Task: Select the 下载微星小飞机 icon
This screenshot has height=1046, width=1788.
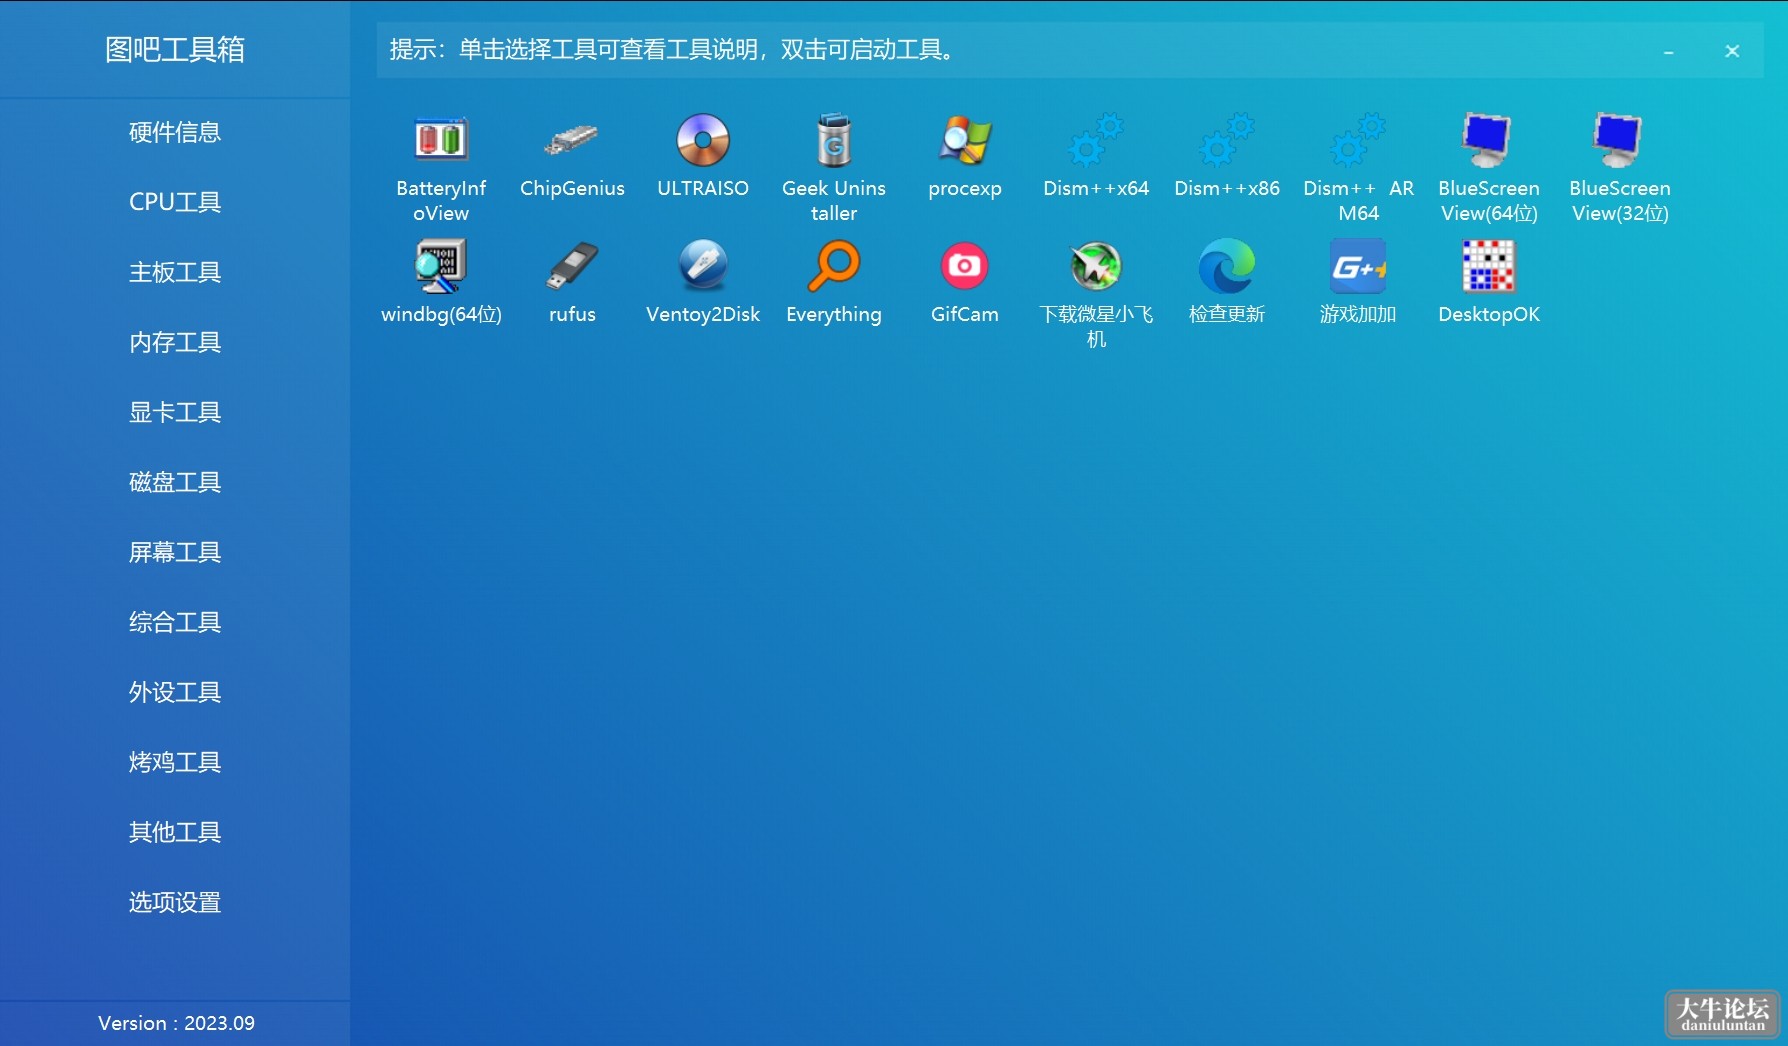Action: click(x=1096, y=266)
